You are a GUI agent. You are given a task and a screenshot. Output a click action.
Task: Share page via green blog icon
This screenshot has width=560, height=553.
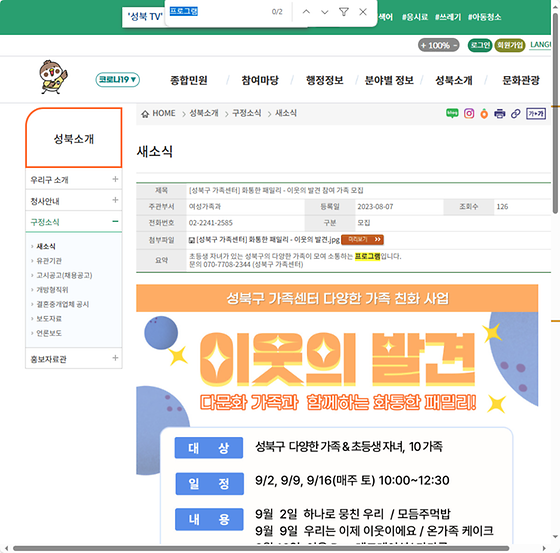(x=452, y=114)
